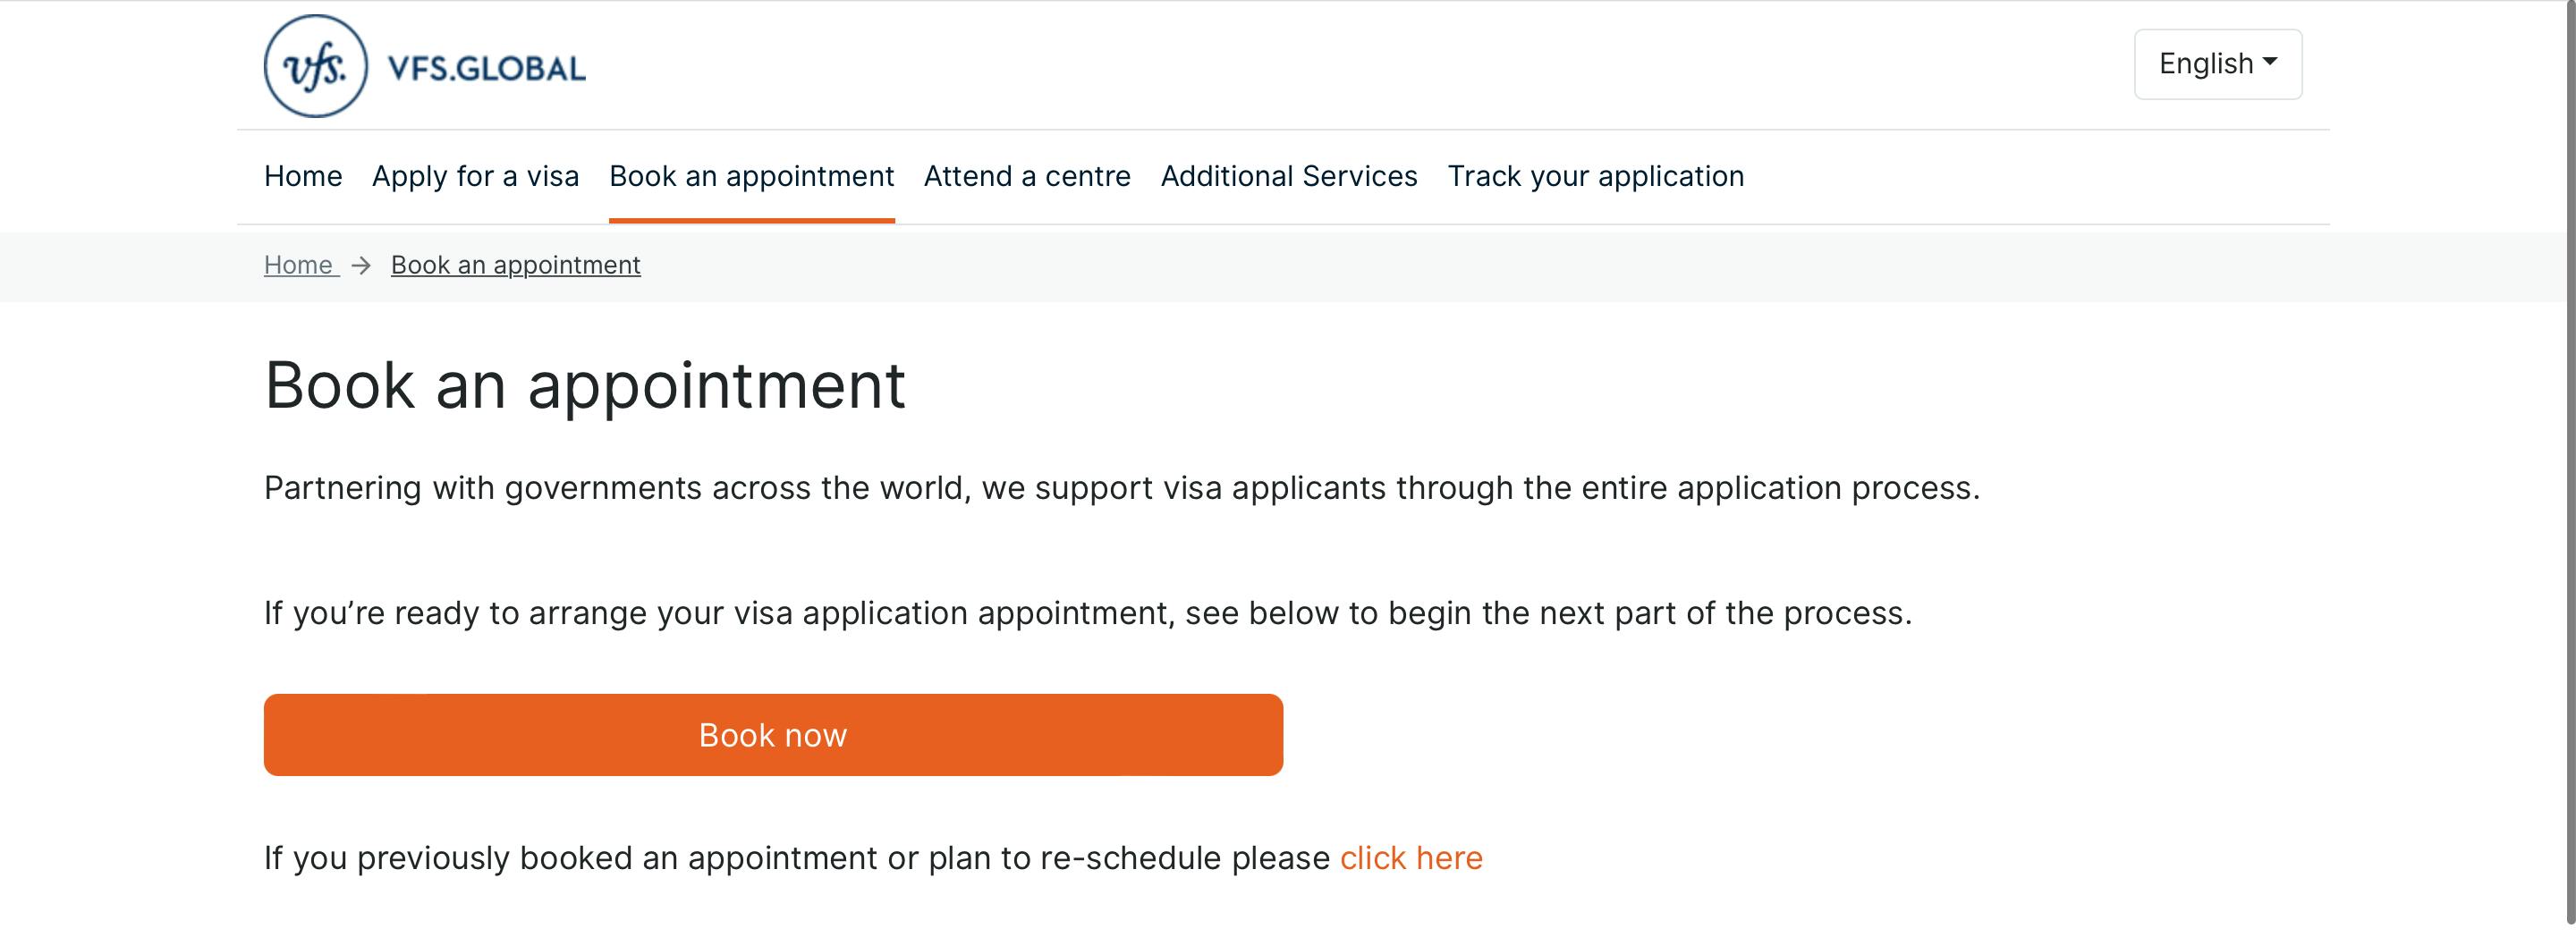Click the large Book an appointment heading
This screenshot has width=2576, height=937.
tap(585, 385)
